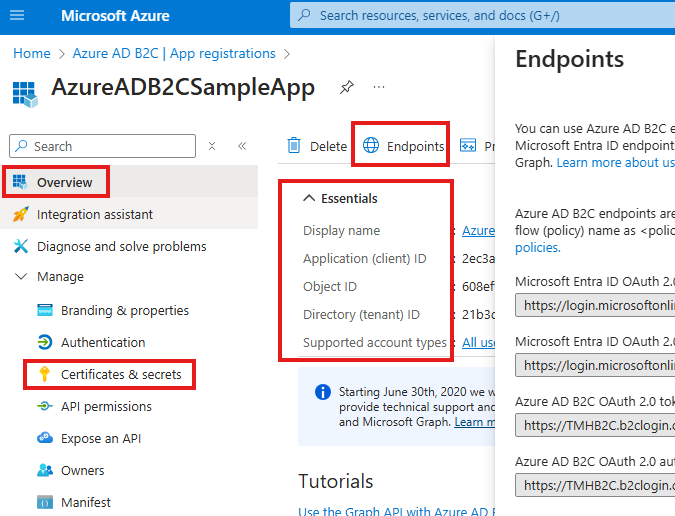This screenshot has width=675, height=516.
Task: Open the Graph API tutorial link
Action: [x=396, y=511]
